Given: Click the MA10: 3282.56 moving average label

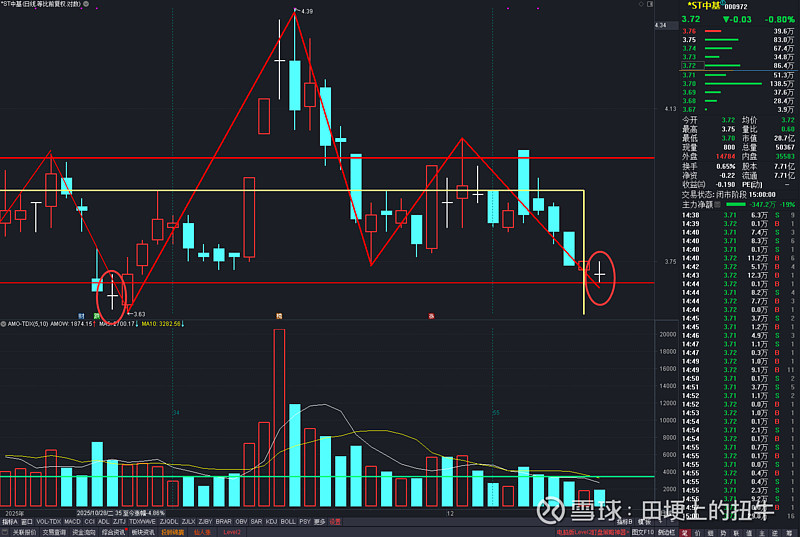Looking at the screenshot, I should (x=161, y=324).
